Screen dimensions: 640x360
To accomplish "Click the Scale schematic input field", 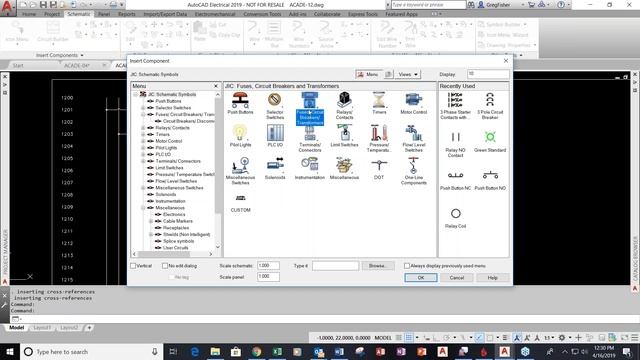I will [x=268, y=266].
